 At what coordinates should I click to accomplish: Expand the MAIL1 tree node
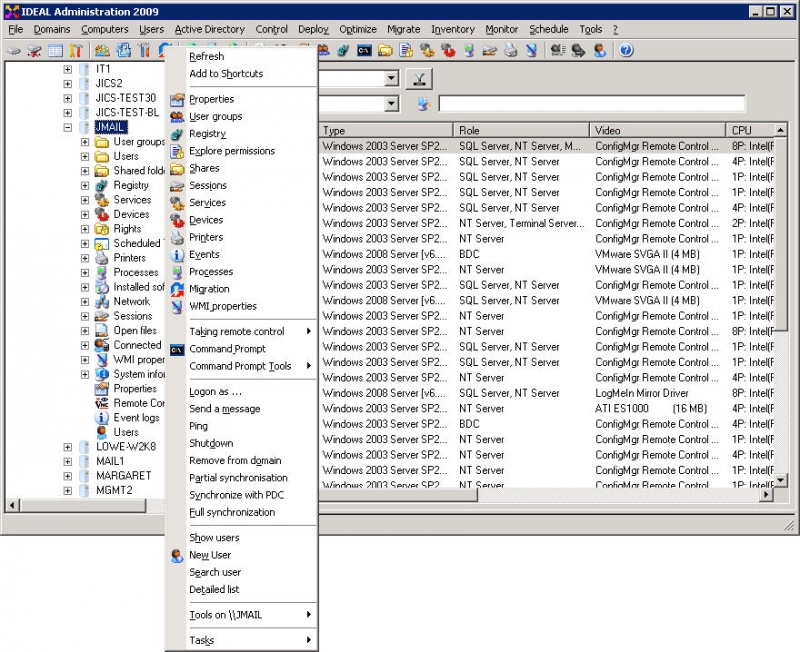click(68, 461)
